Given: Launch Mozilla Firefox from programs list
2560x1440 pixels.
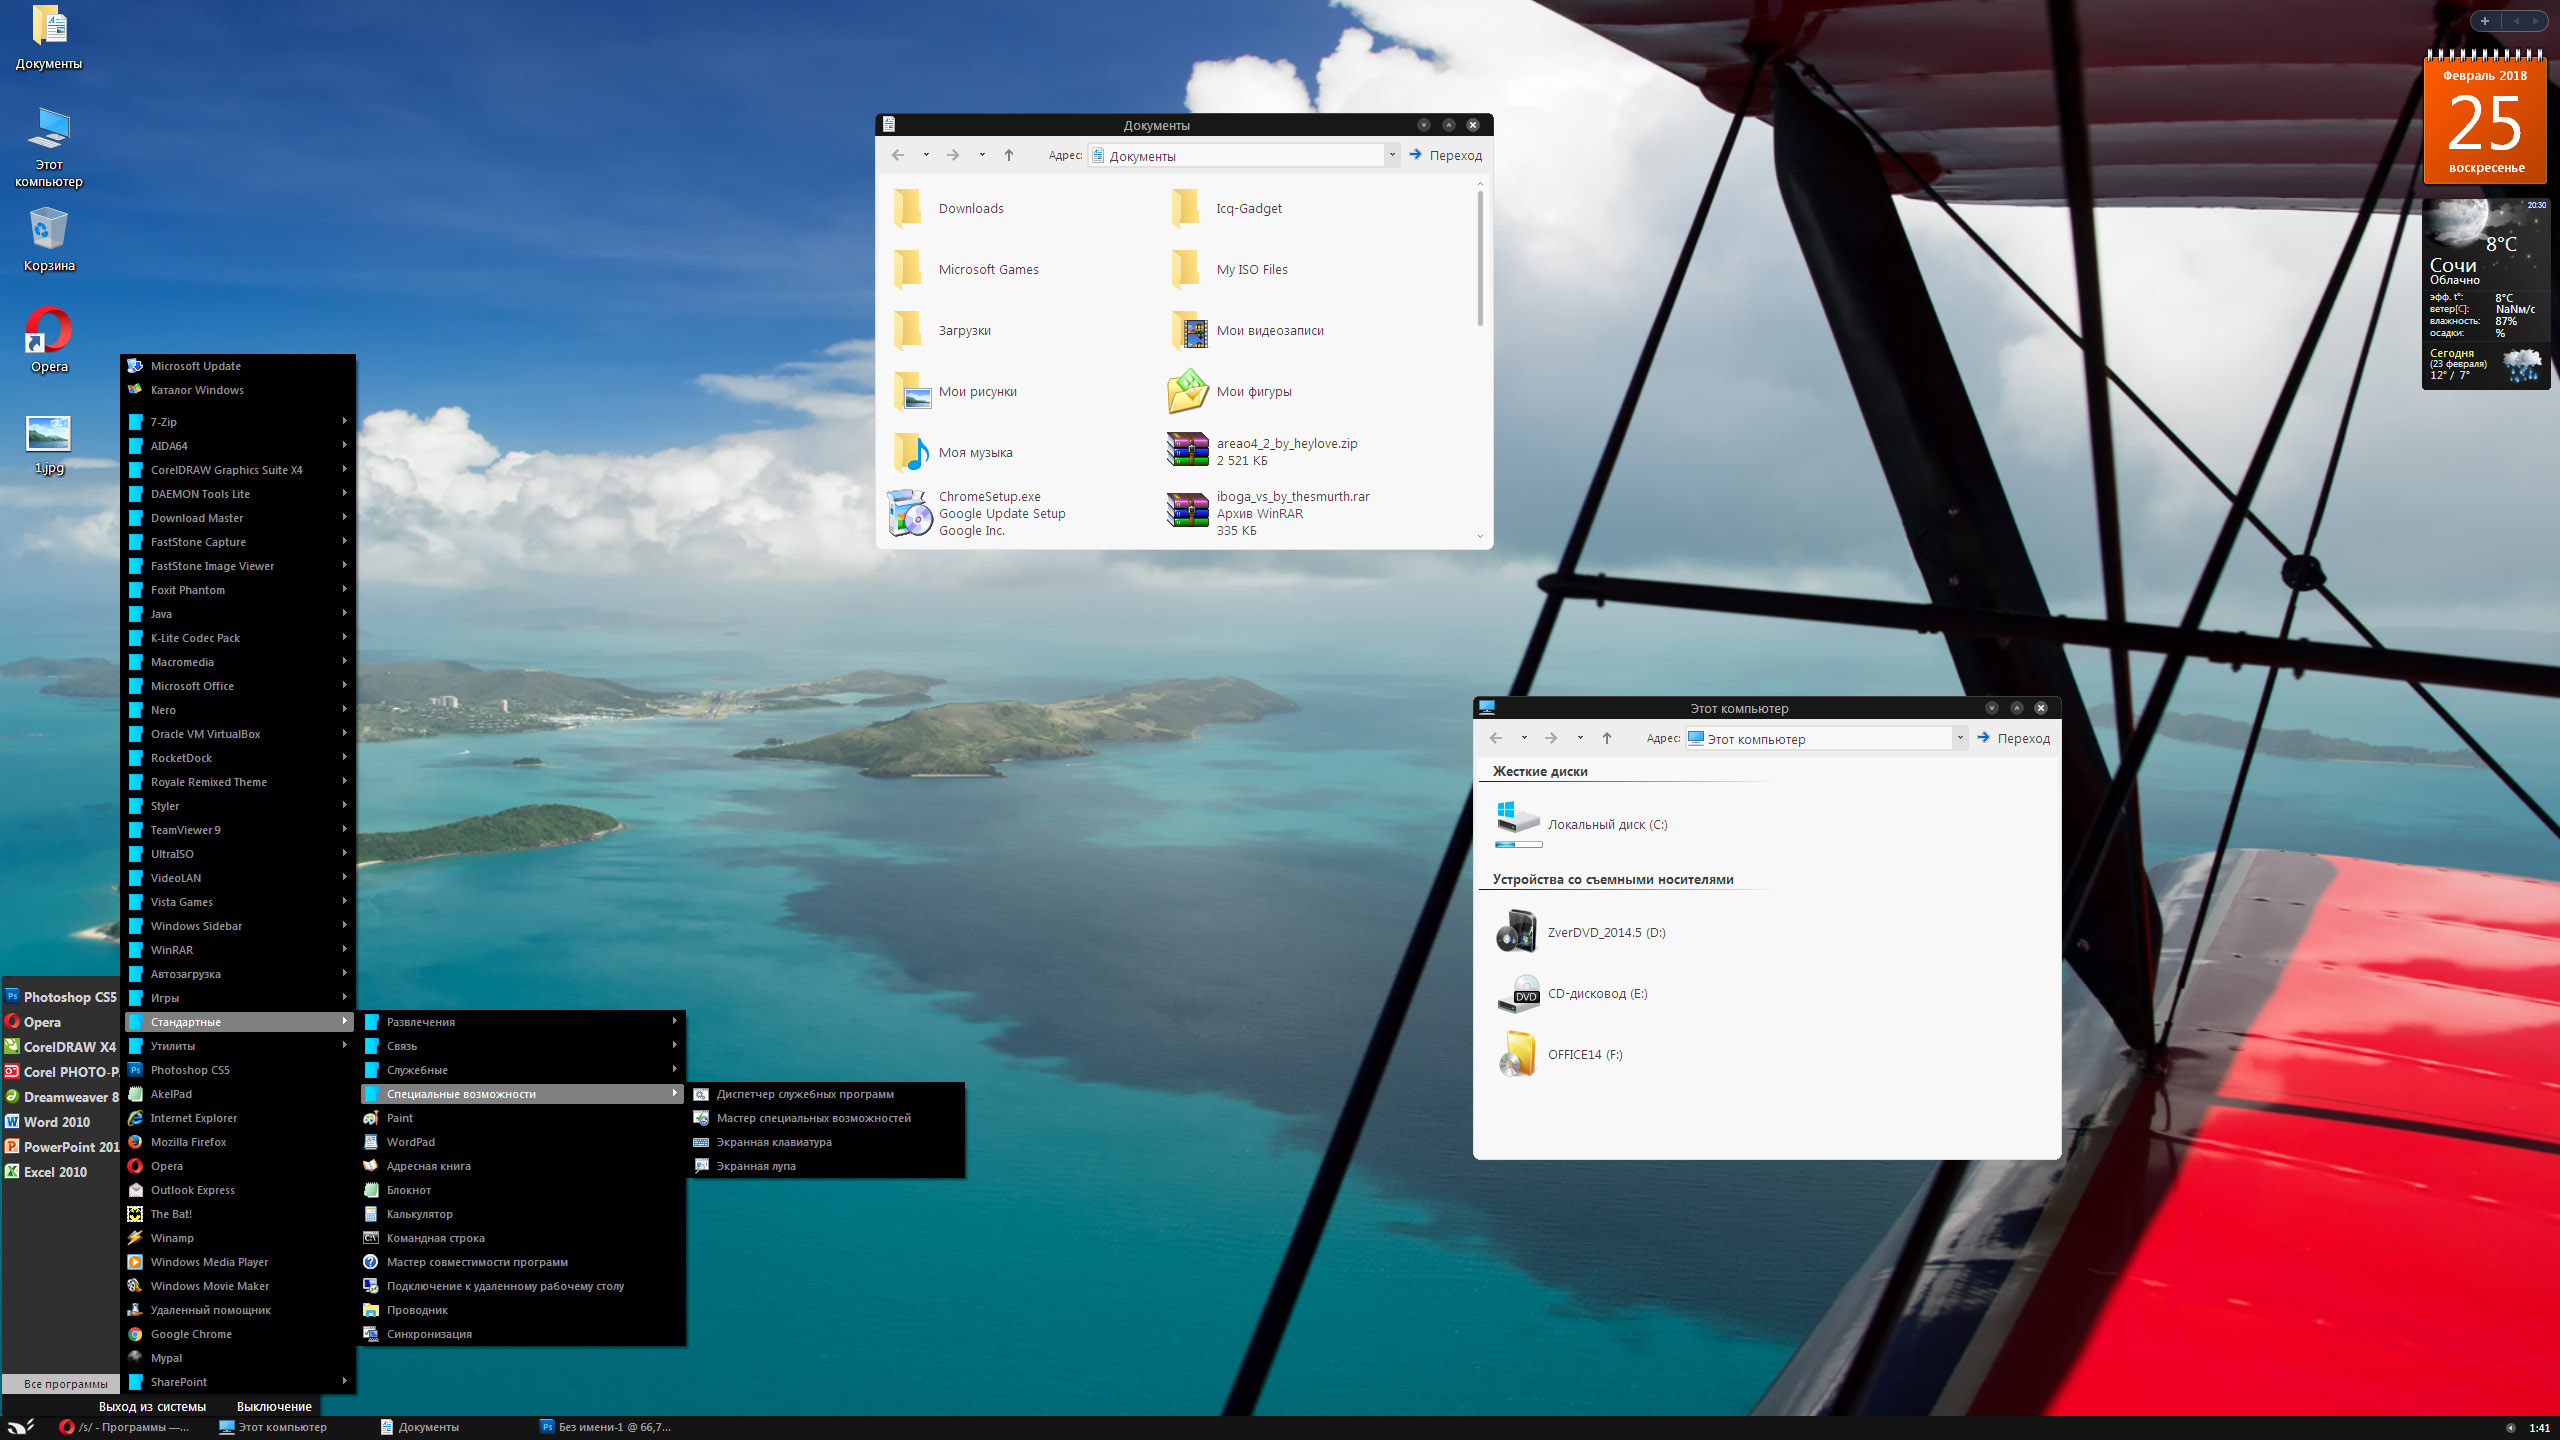Looking at the screenshot, I should point(238,1142).
